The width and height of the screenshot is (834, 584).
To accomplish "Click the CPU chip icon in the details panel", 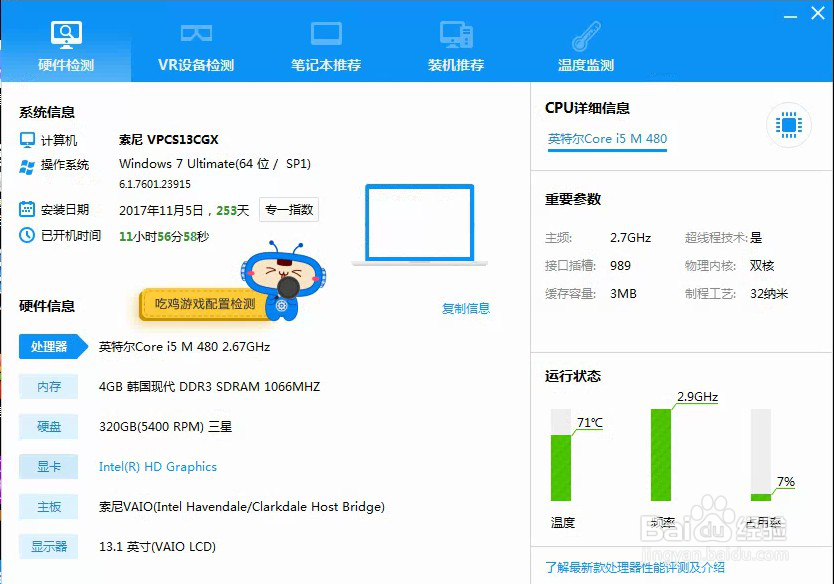I will coord(789,125).
